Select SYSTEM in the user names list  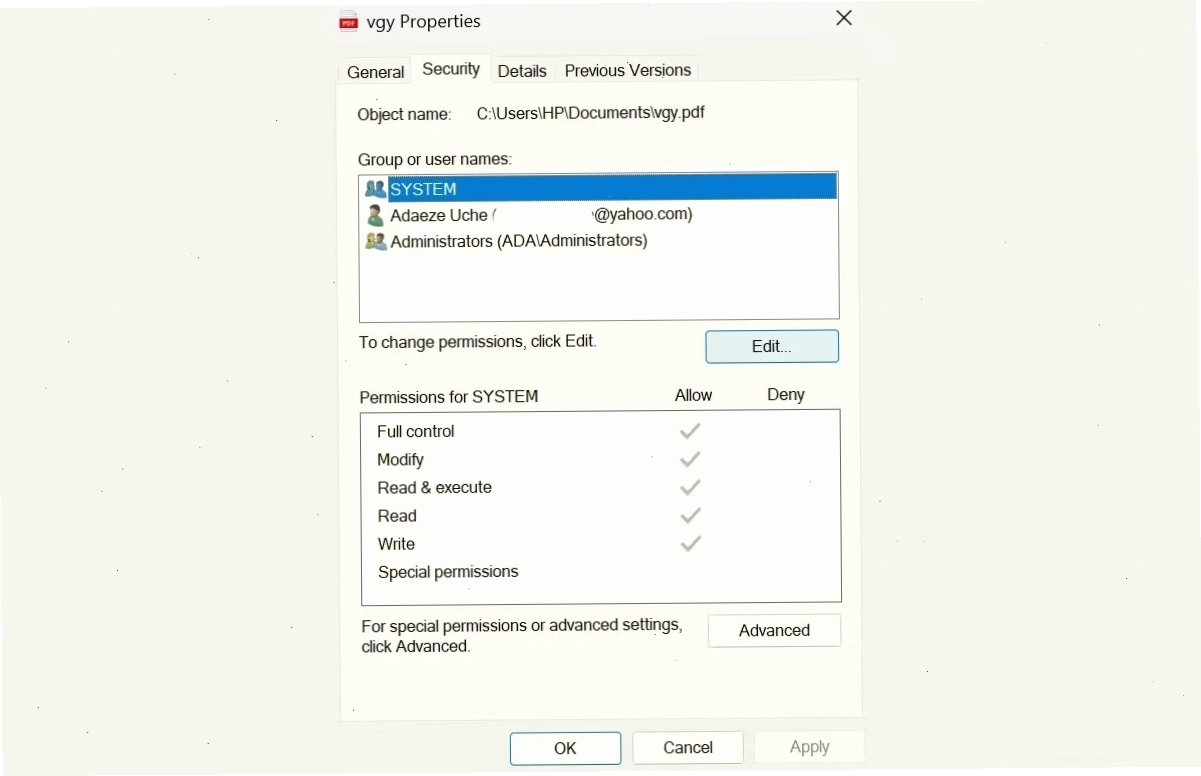coord(600,188)
